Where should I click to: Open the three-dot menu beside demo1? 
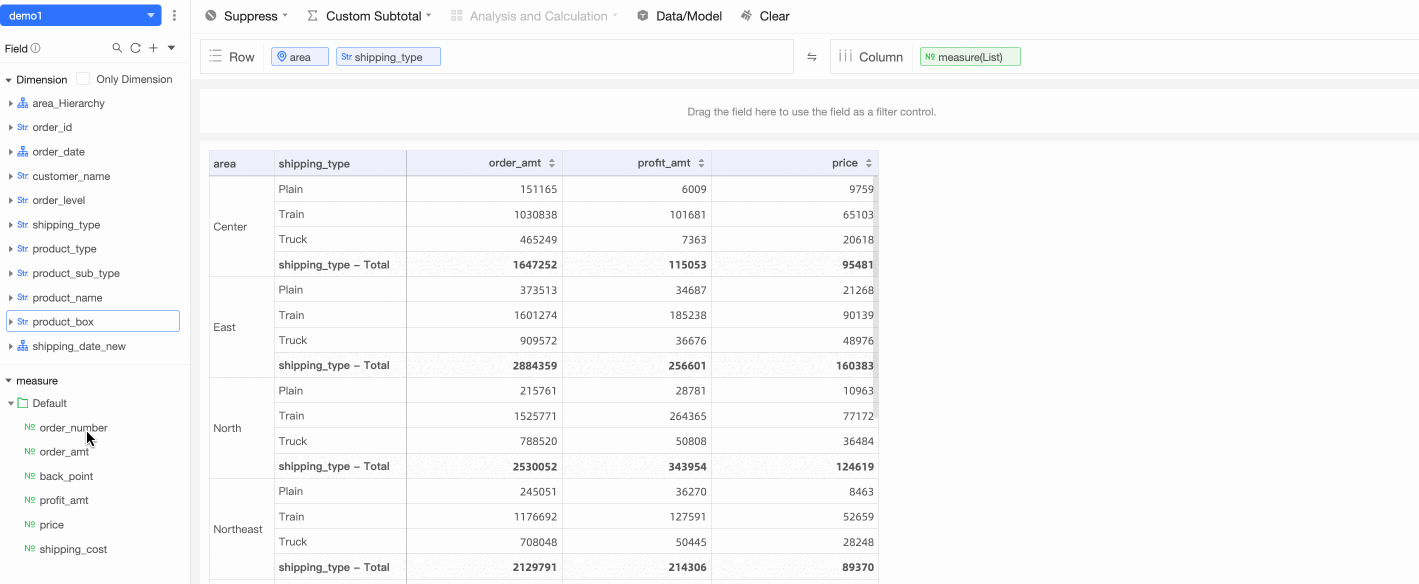(175, 16)
